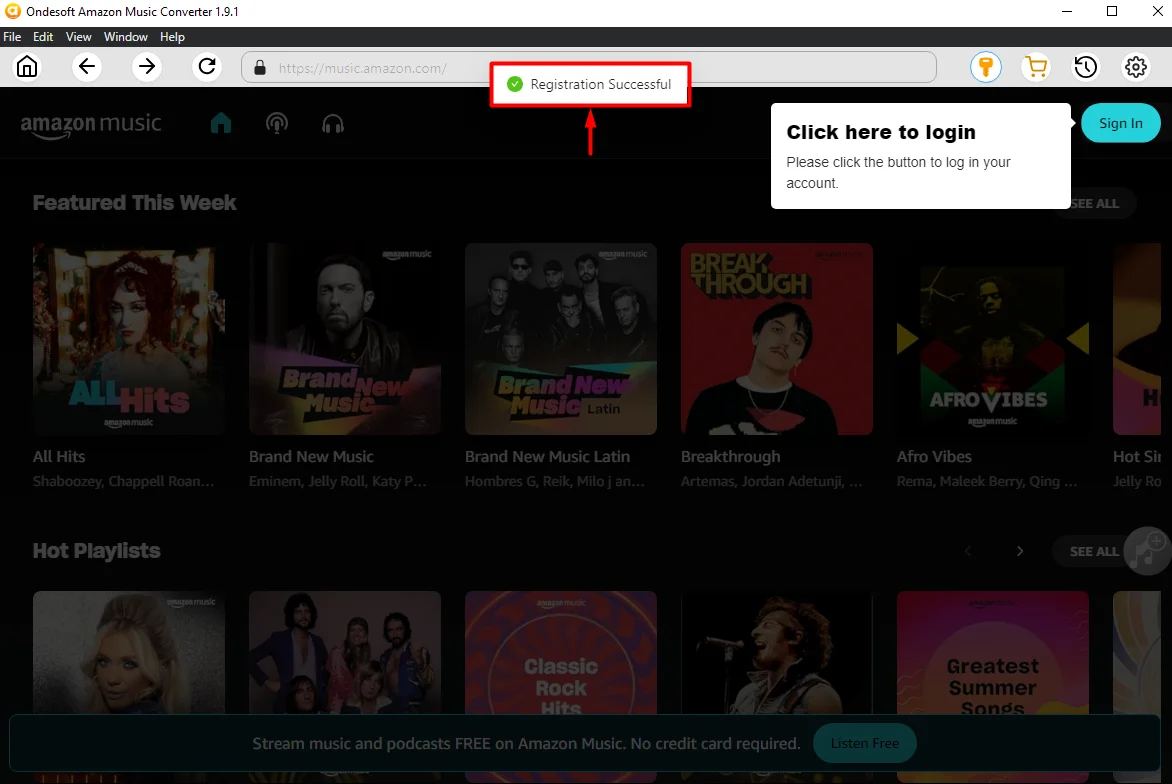Open the Library headphones icon
This screenshot has width=1172, height=784.
333,123
